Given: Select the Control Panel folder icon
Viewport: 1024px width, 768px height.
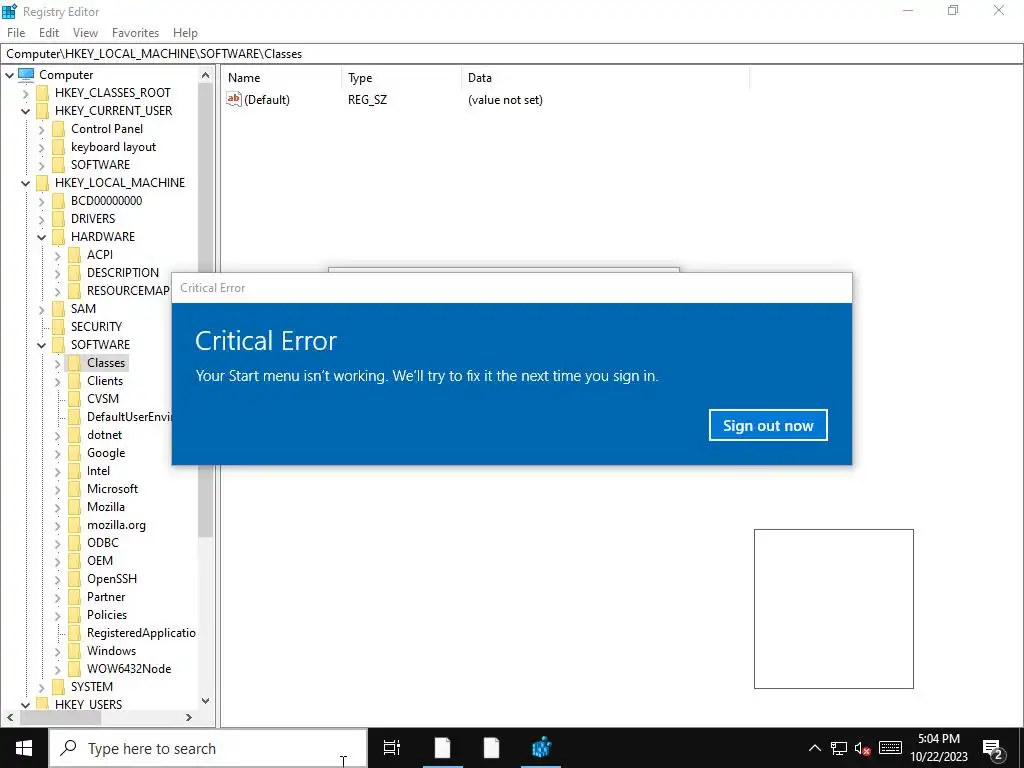Looking at the screenshot, I should point(59,129).
